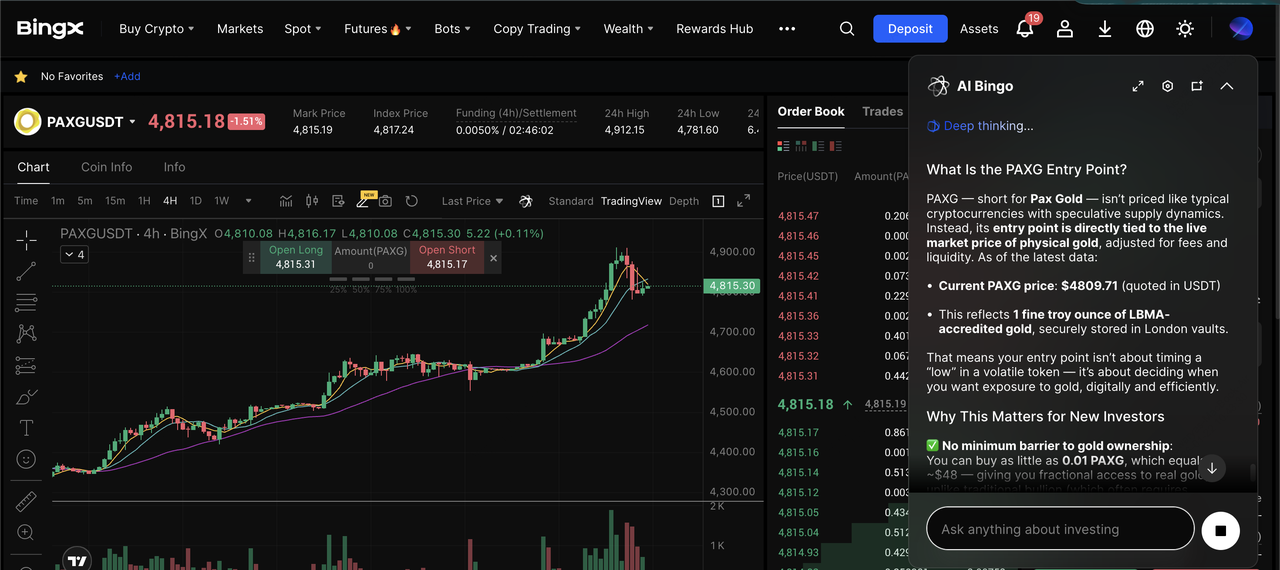Expand the PAXGUSDT pair selector
This screenshot has height=570, width=1280.
[x=132, y=122]
